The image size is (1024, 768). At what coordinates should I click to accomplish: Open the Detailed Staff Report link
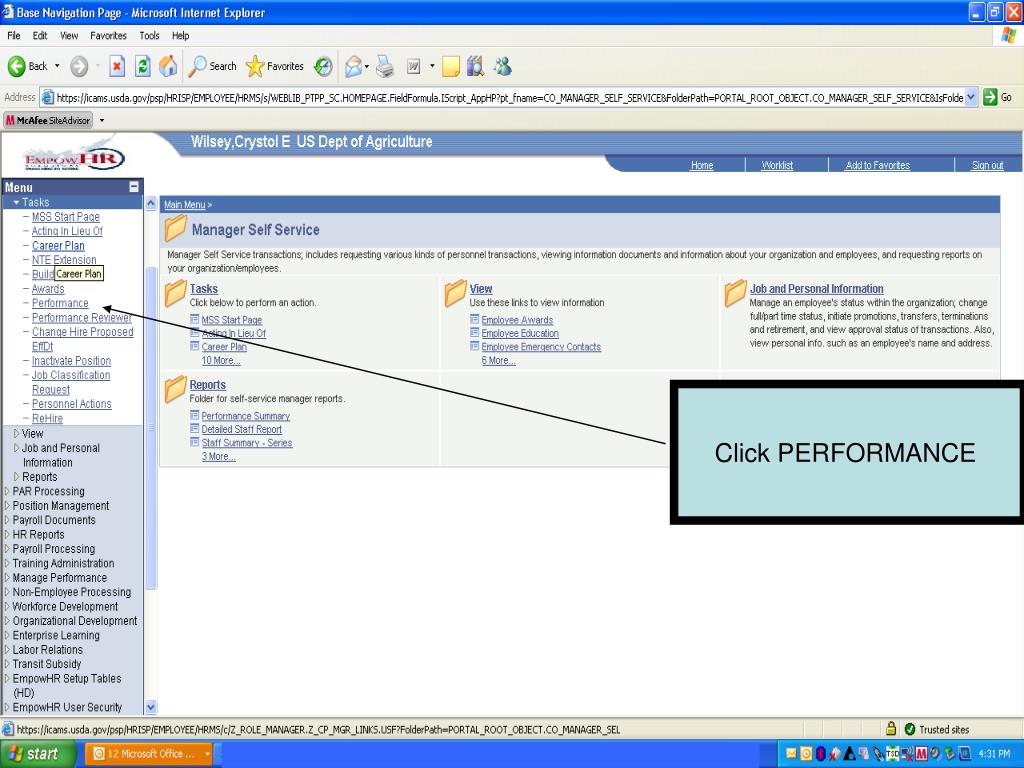coord(242,429)
